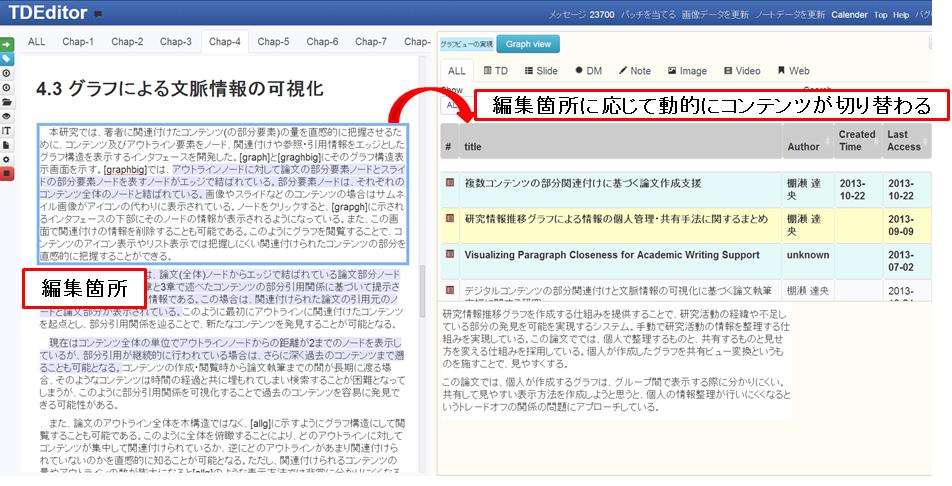Click the blue tag sidebar icon
This screenshot has height=486, width=952.
(x=7, y=59)
